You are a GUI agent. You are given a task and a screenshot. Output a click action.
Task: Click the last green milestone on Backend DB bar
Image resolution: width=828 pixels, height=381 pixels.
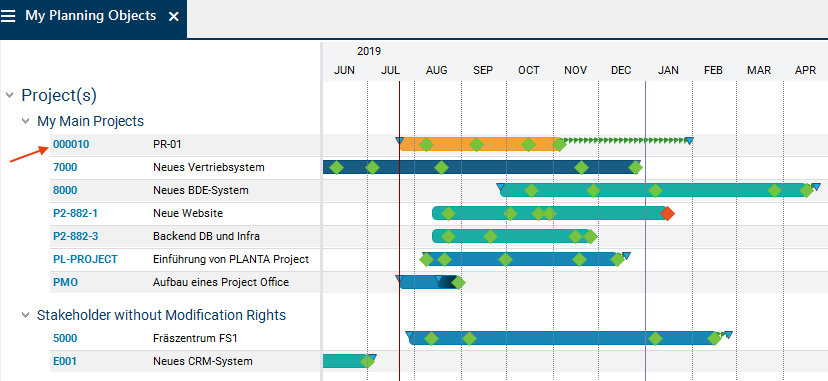click(x=590, y=236)
